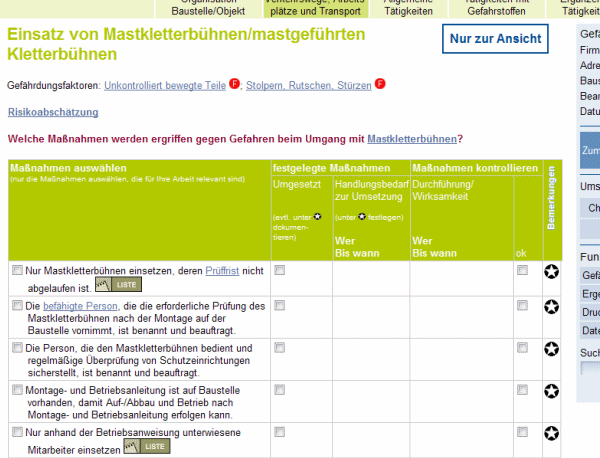
Task: Select the measure 'Nur Mastkletterbühnen einsetzen' checkbox
Action: click(x=17, y=270)
